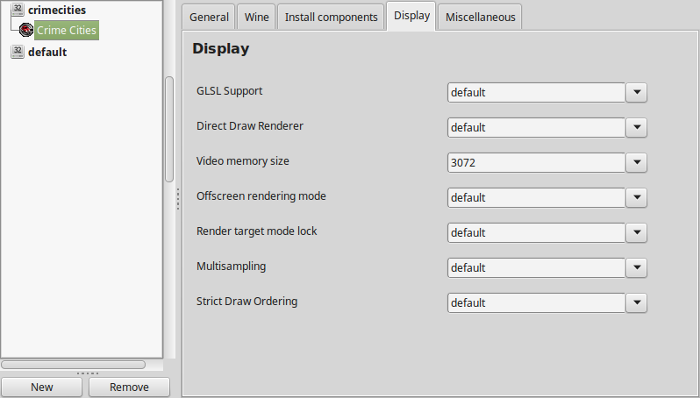Click the Crime Cities shortcut icon
The width and height of the screenshot is (700, 398).
pos(26,30)
